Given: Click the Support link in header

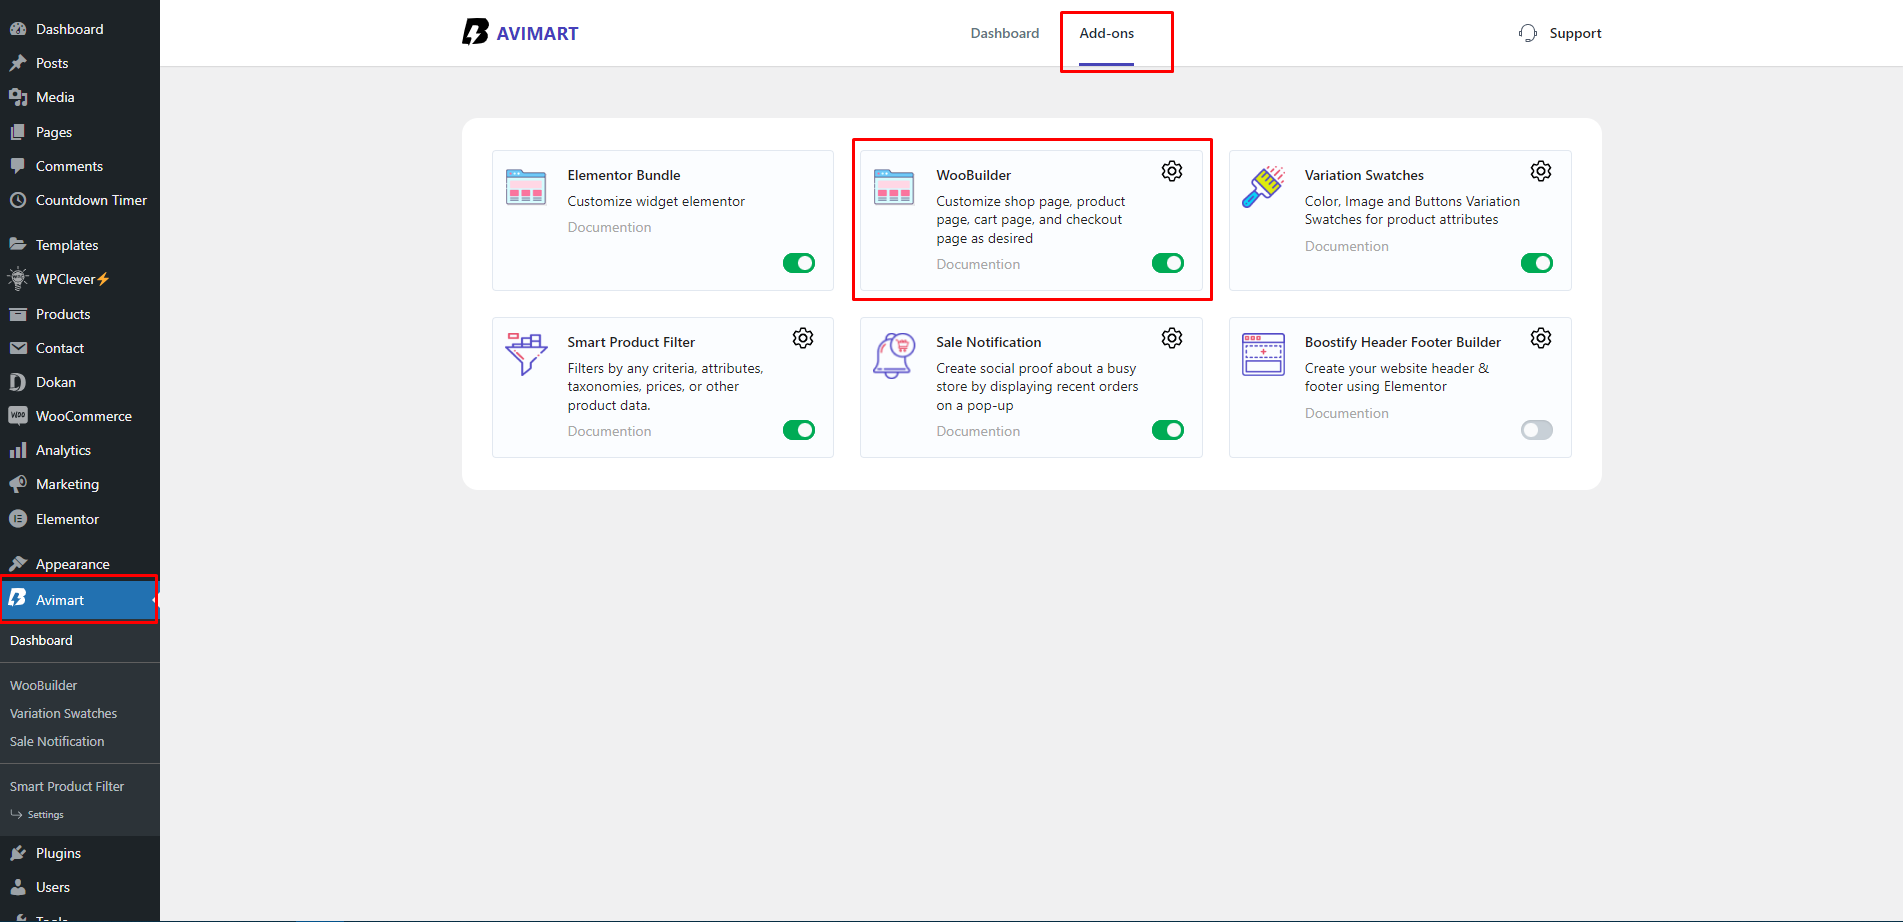Looking at the screenshot, I should tap(1575, 33).
